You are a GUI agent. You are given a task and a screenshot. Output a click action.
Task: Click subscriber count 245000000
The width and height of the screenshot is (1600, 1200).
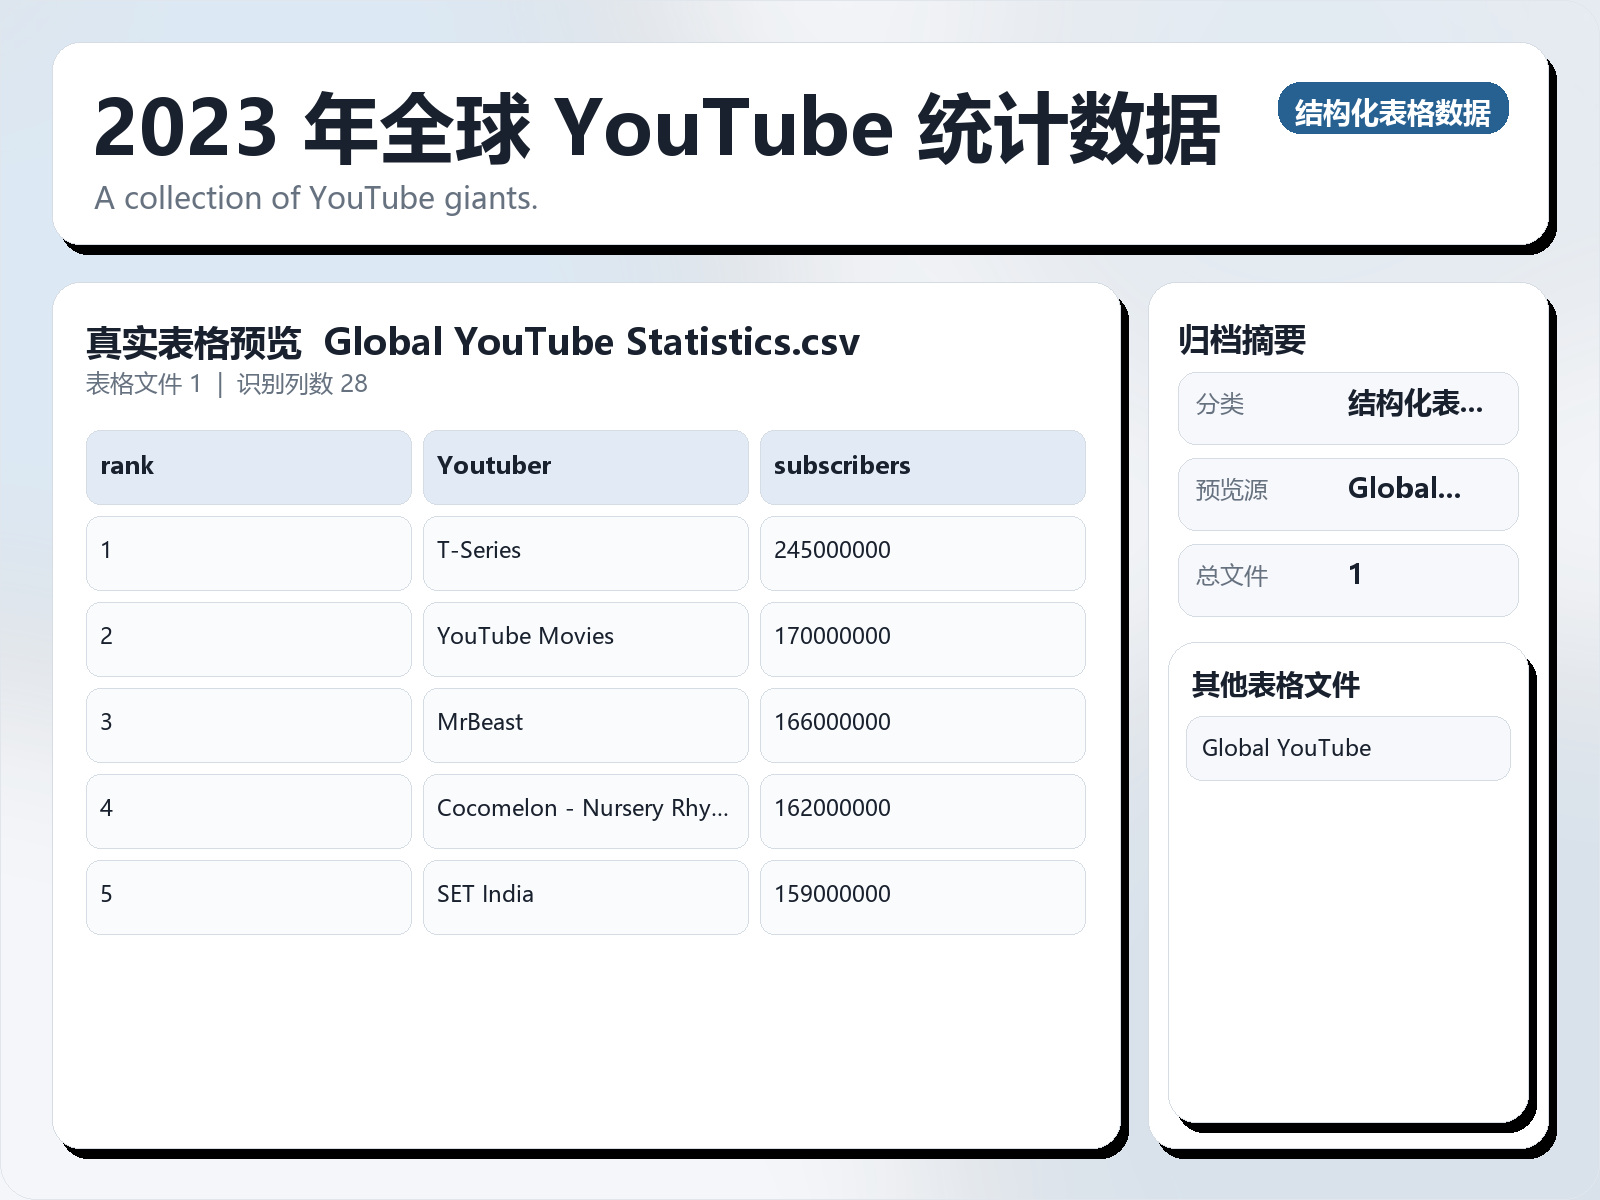[x=922, y=553]
